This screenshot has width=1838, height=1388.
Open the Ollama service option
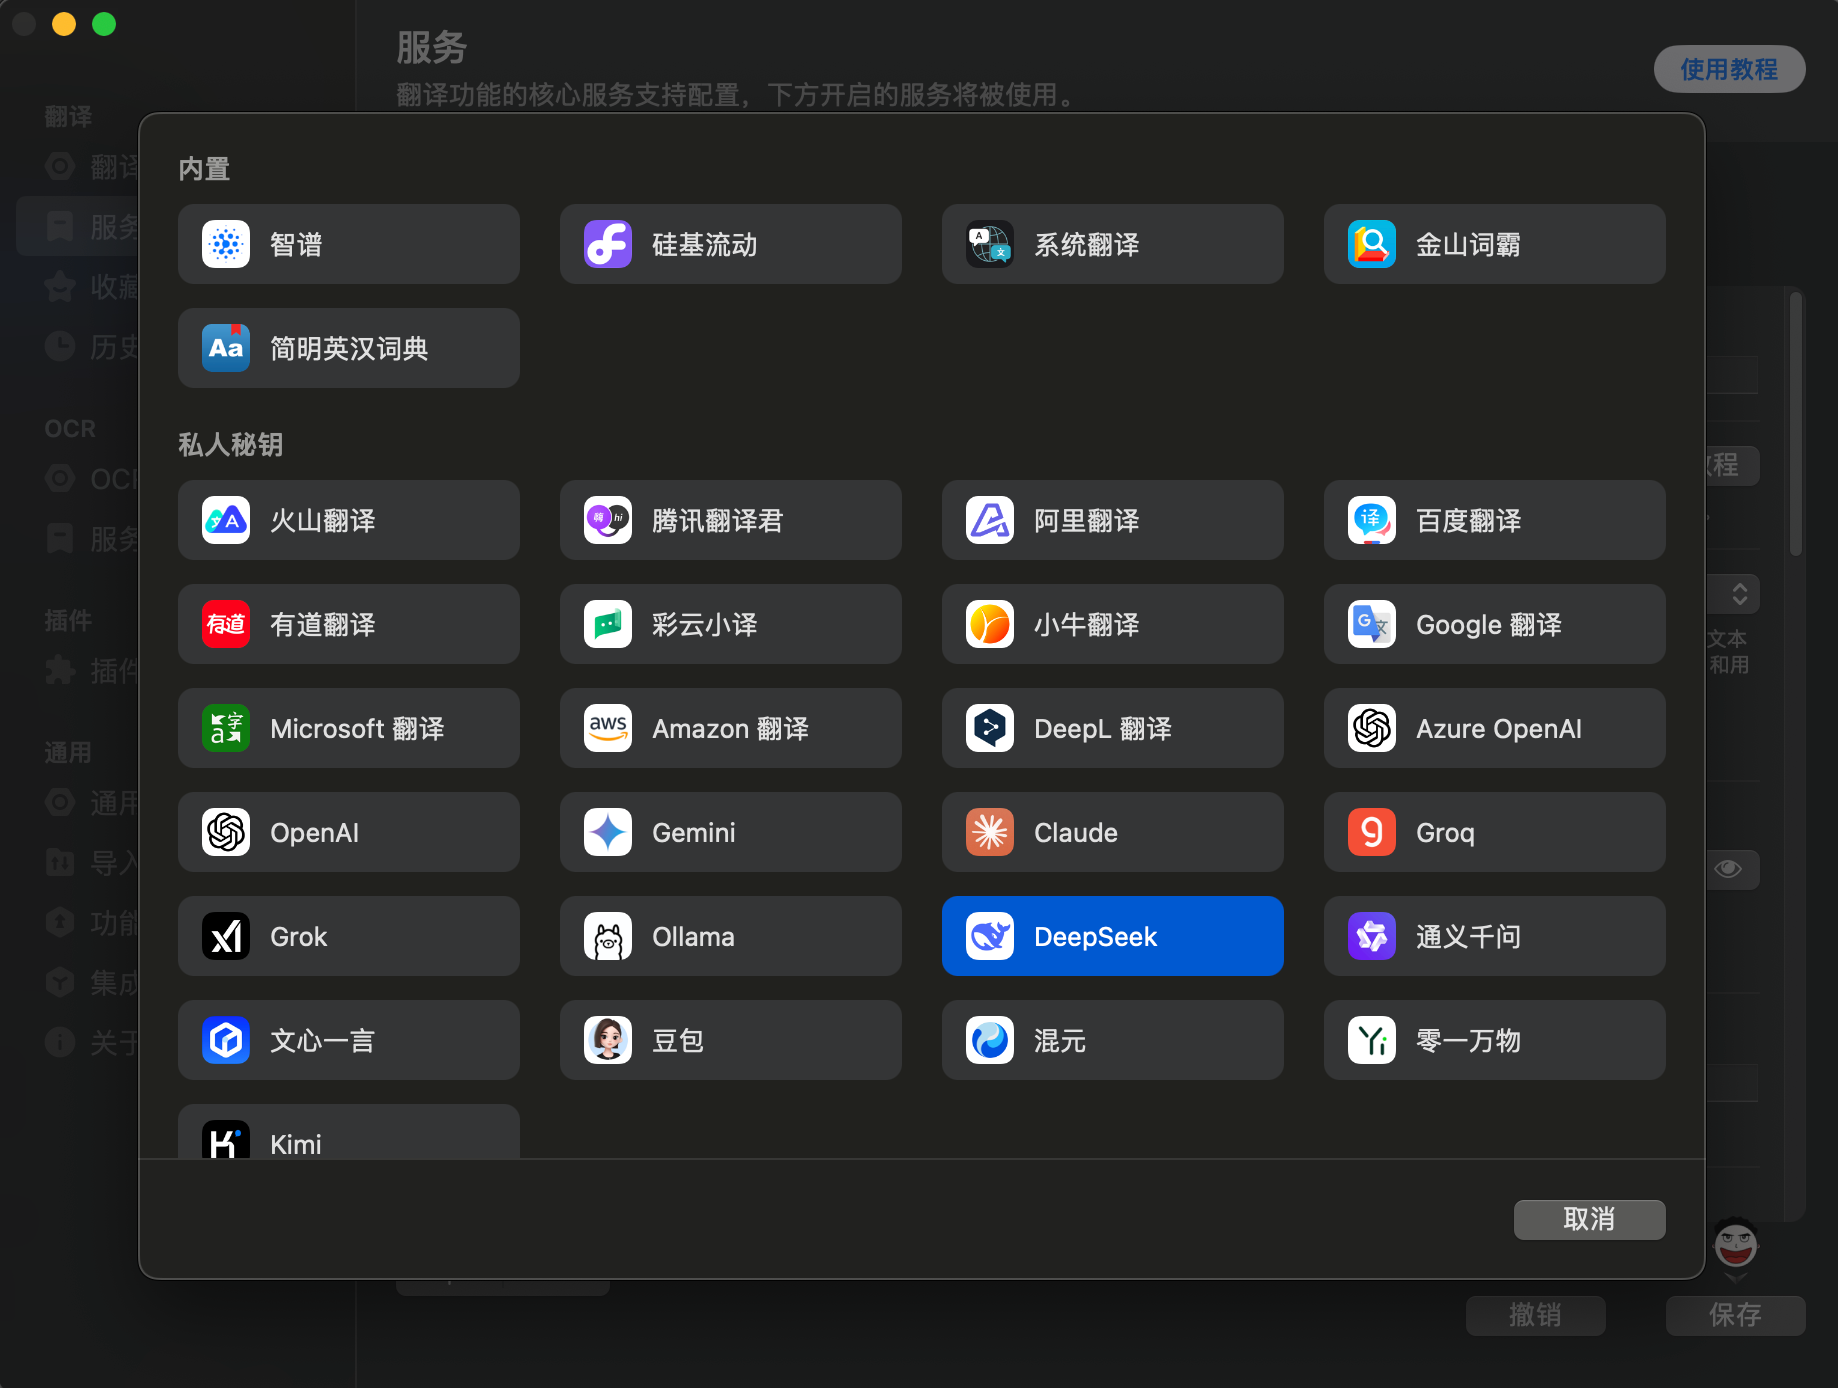[x=730, y=936]
